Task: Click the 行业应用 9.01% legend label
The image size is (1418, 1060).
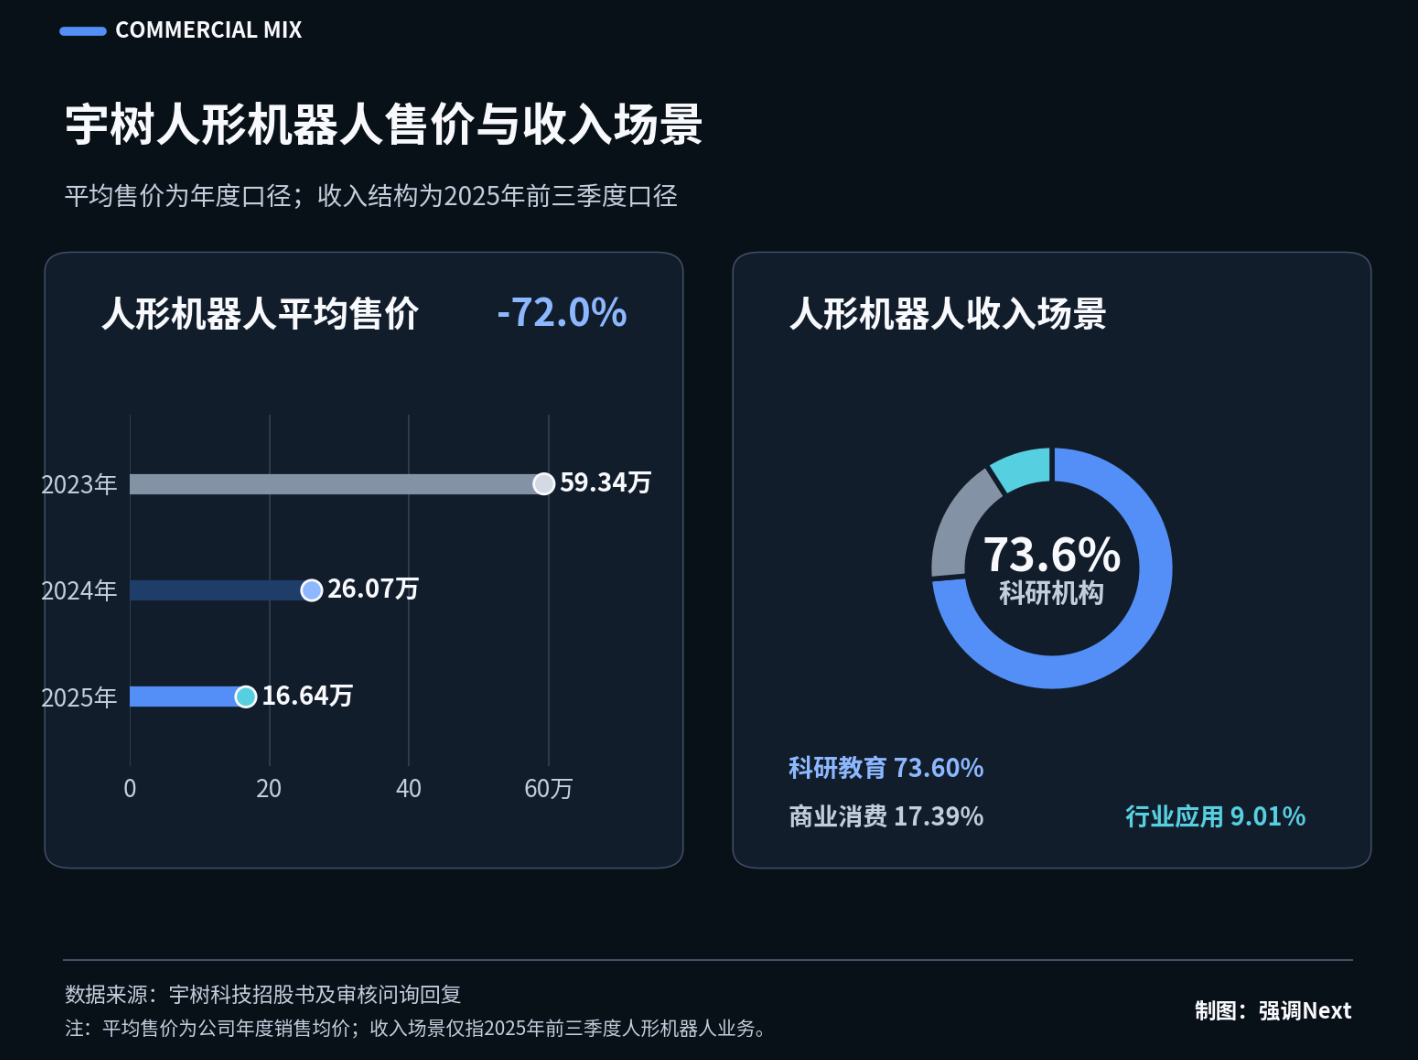Action: point(1215,817)
